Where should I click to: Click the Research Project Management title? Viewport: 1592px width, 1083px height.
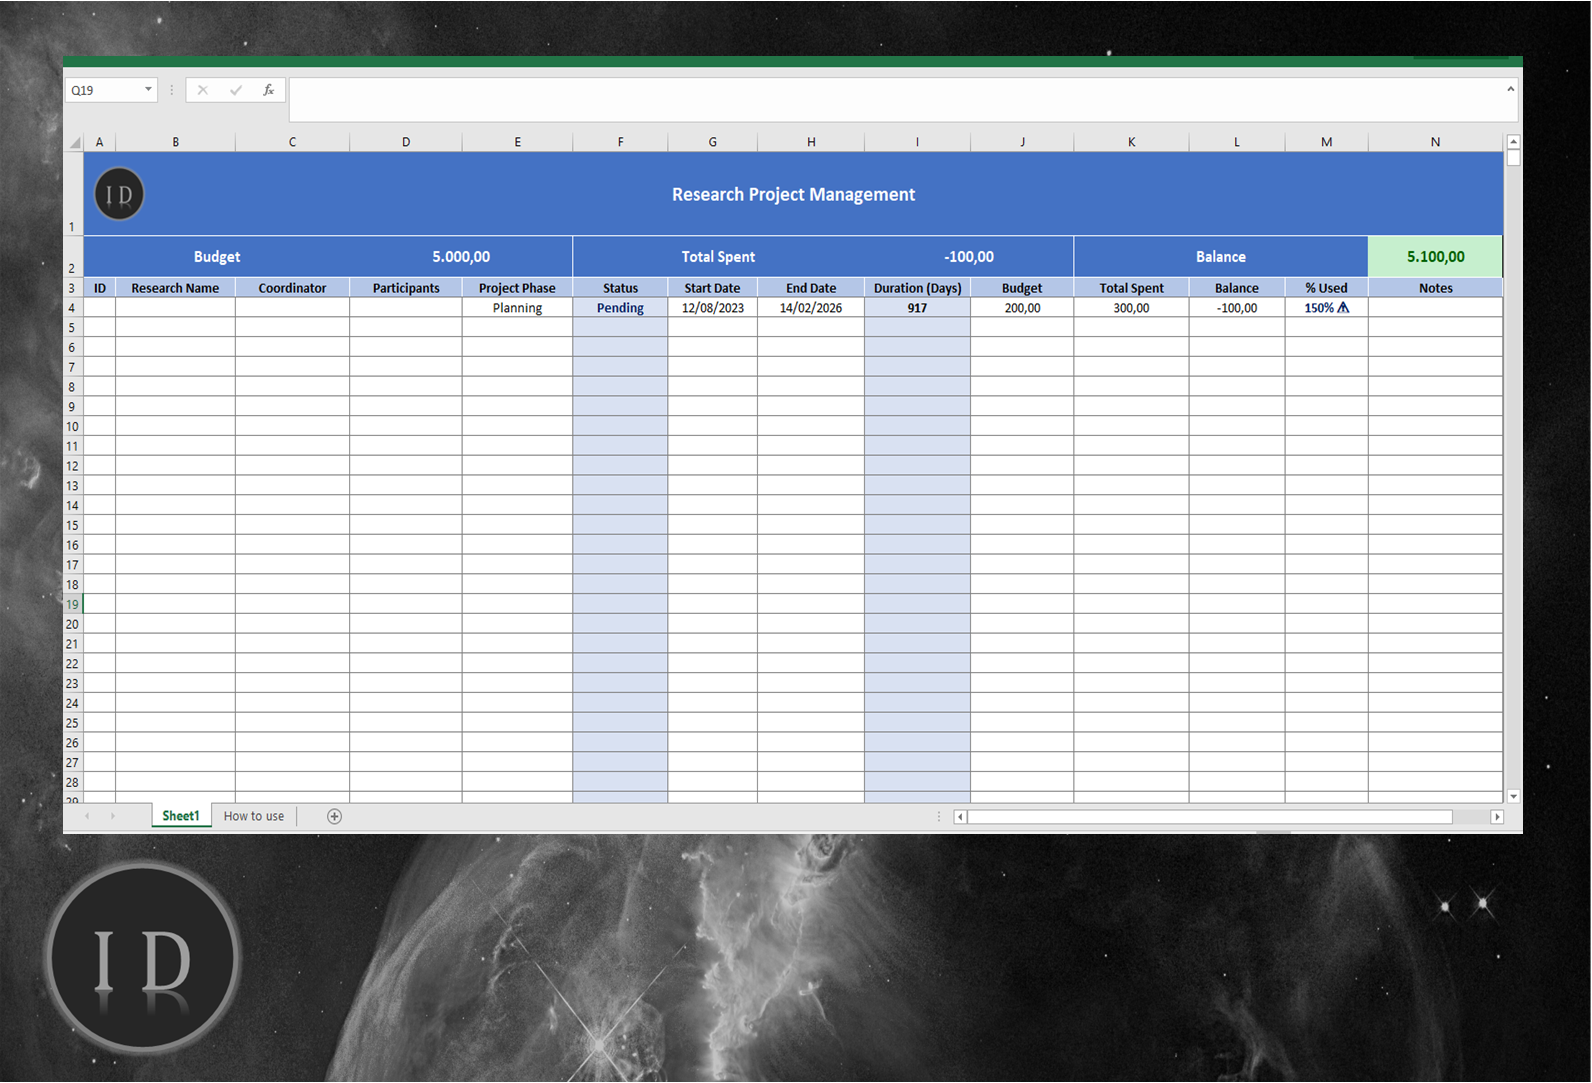pos(793,194)
